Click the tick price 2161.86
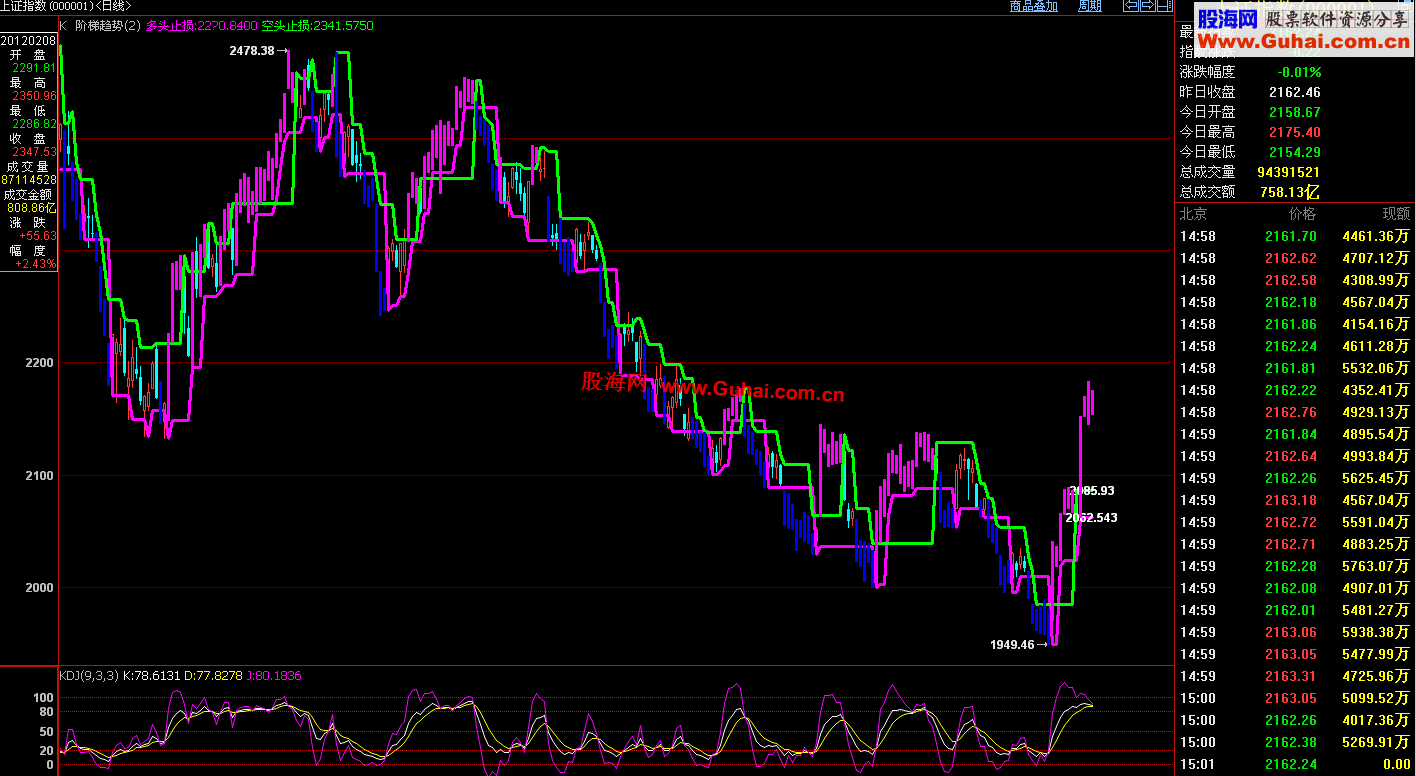 1291,324
